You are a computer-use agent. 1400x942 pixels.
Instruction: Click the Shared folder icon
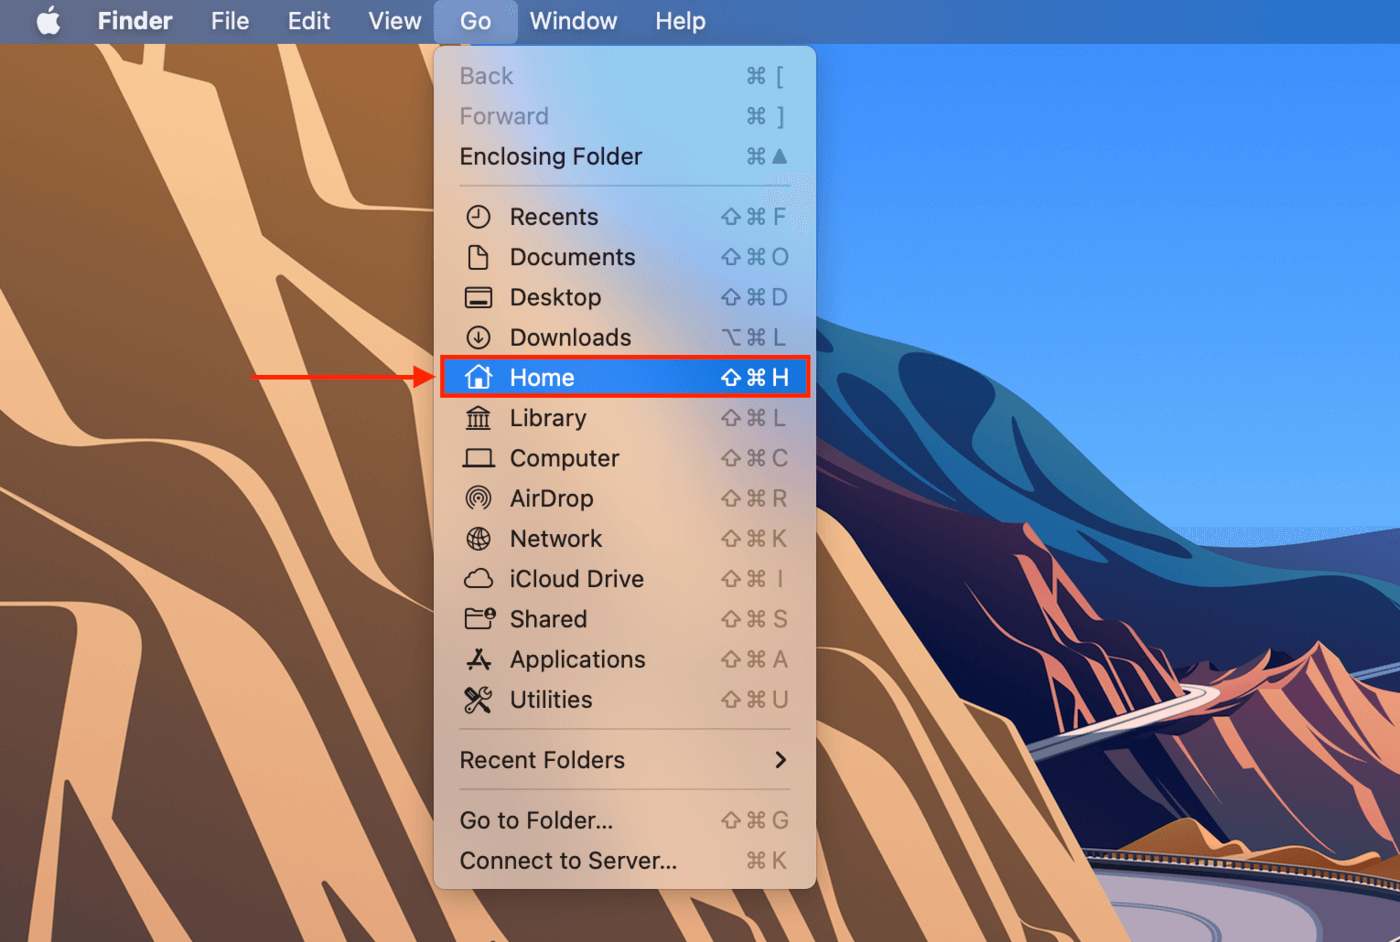[479, 619]
